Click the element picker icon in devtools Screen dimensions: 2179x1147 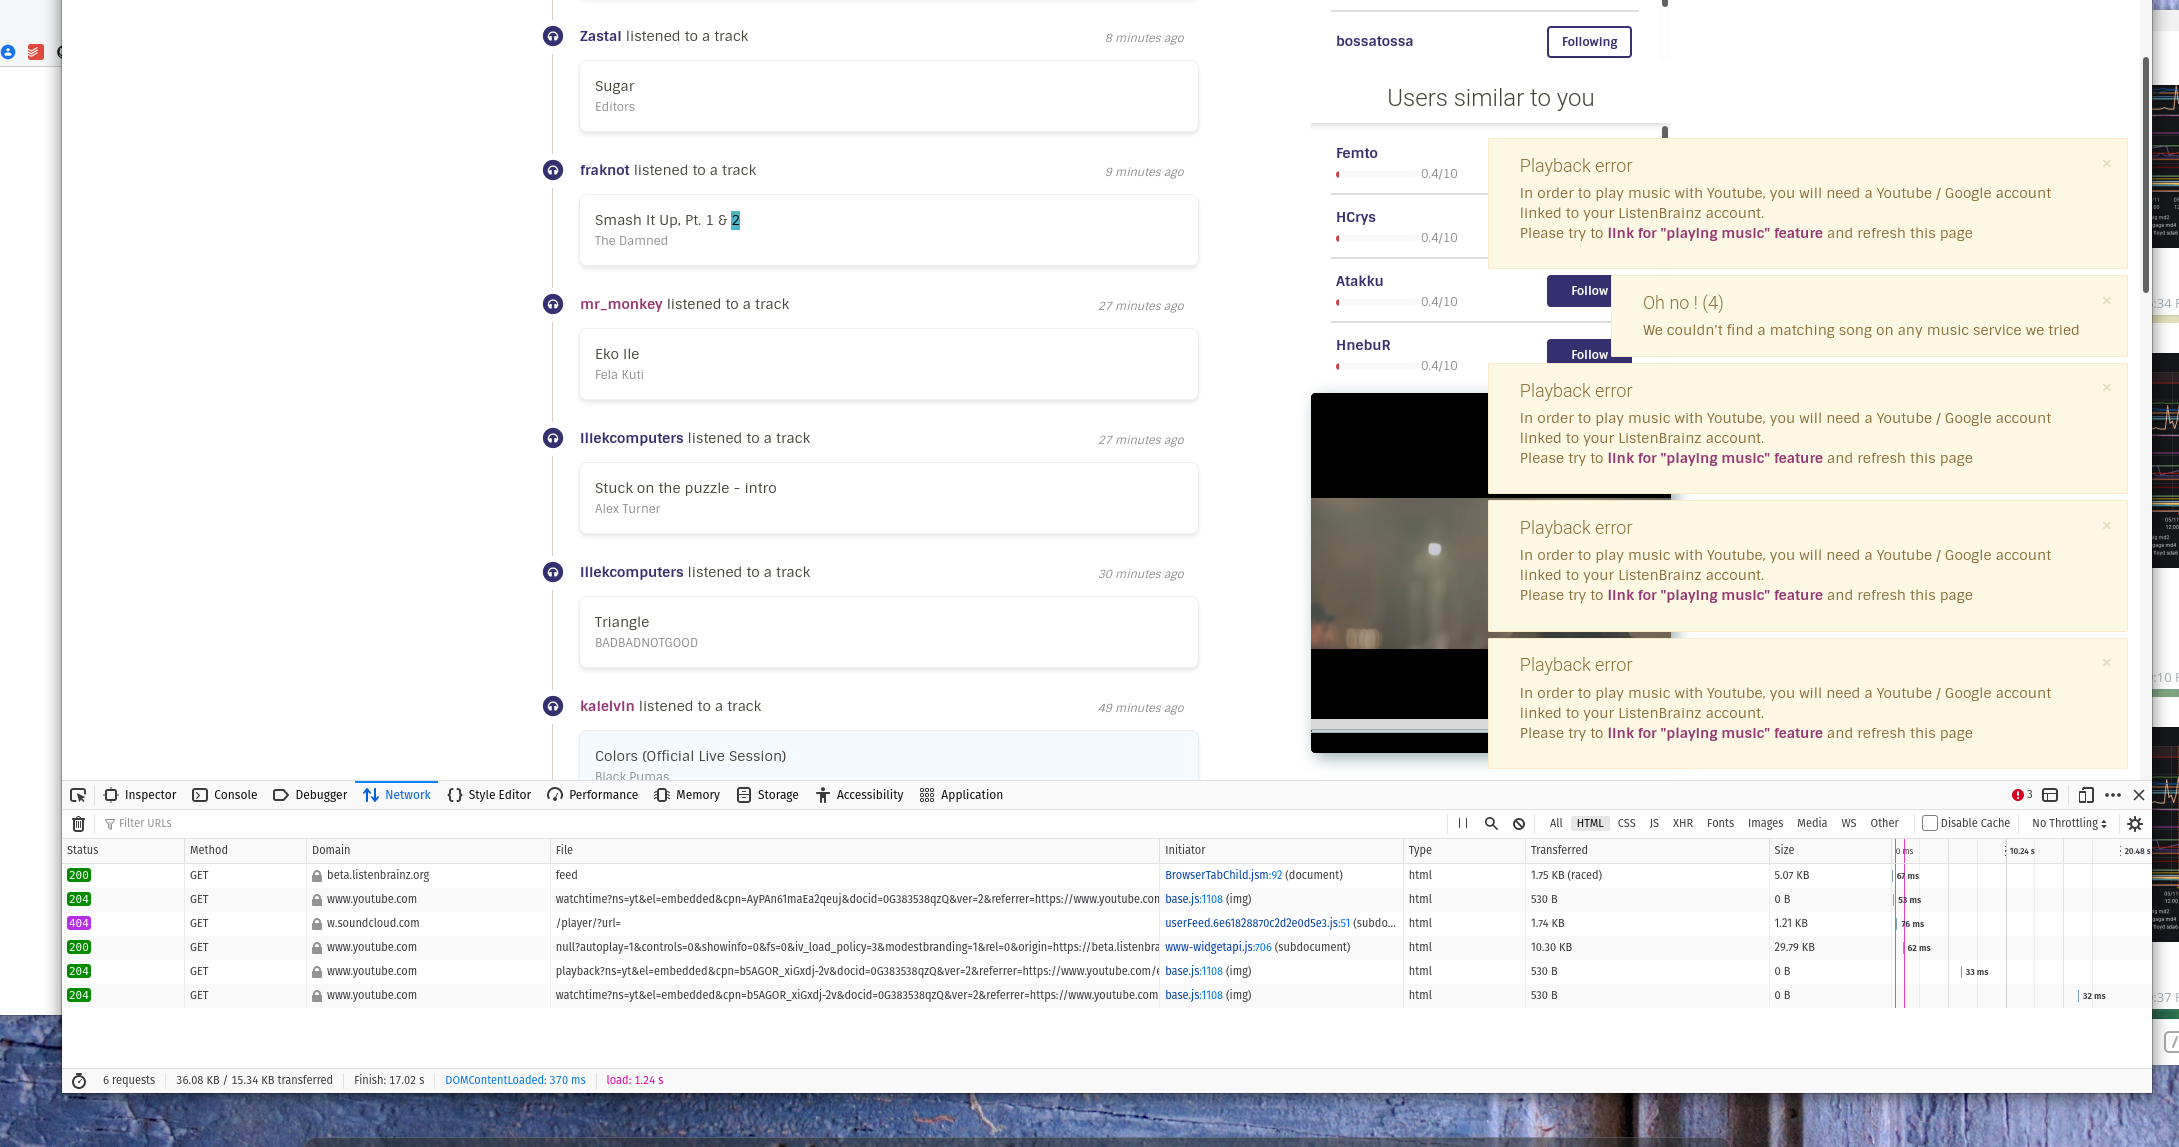point(78,795)
